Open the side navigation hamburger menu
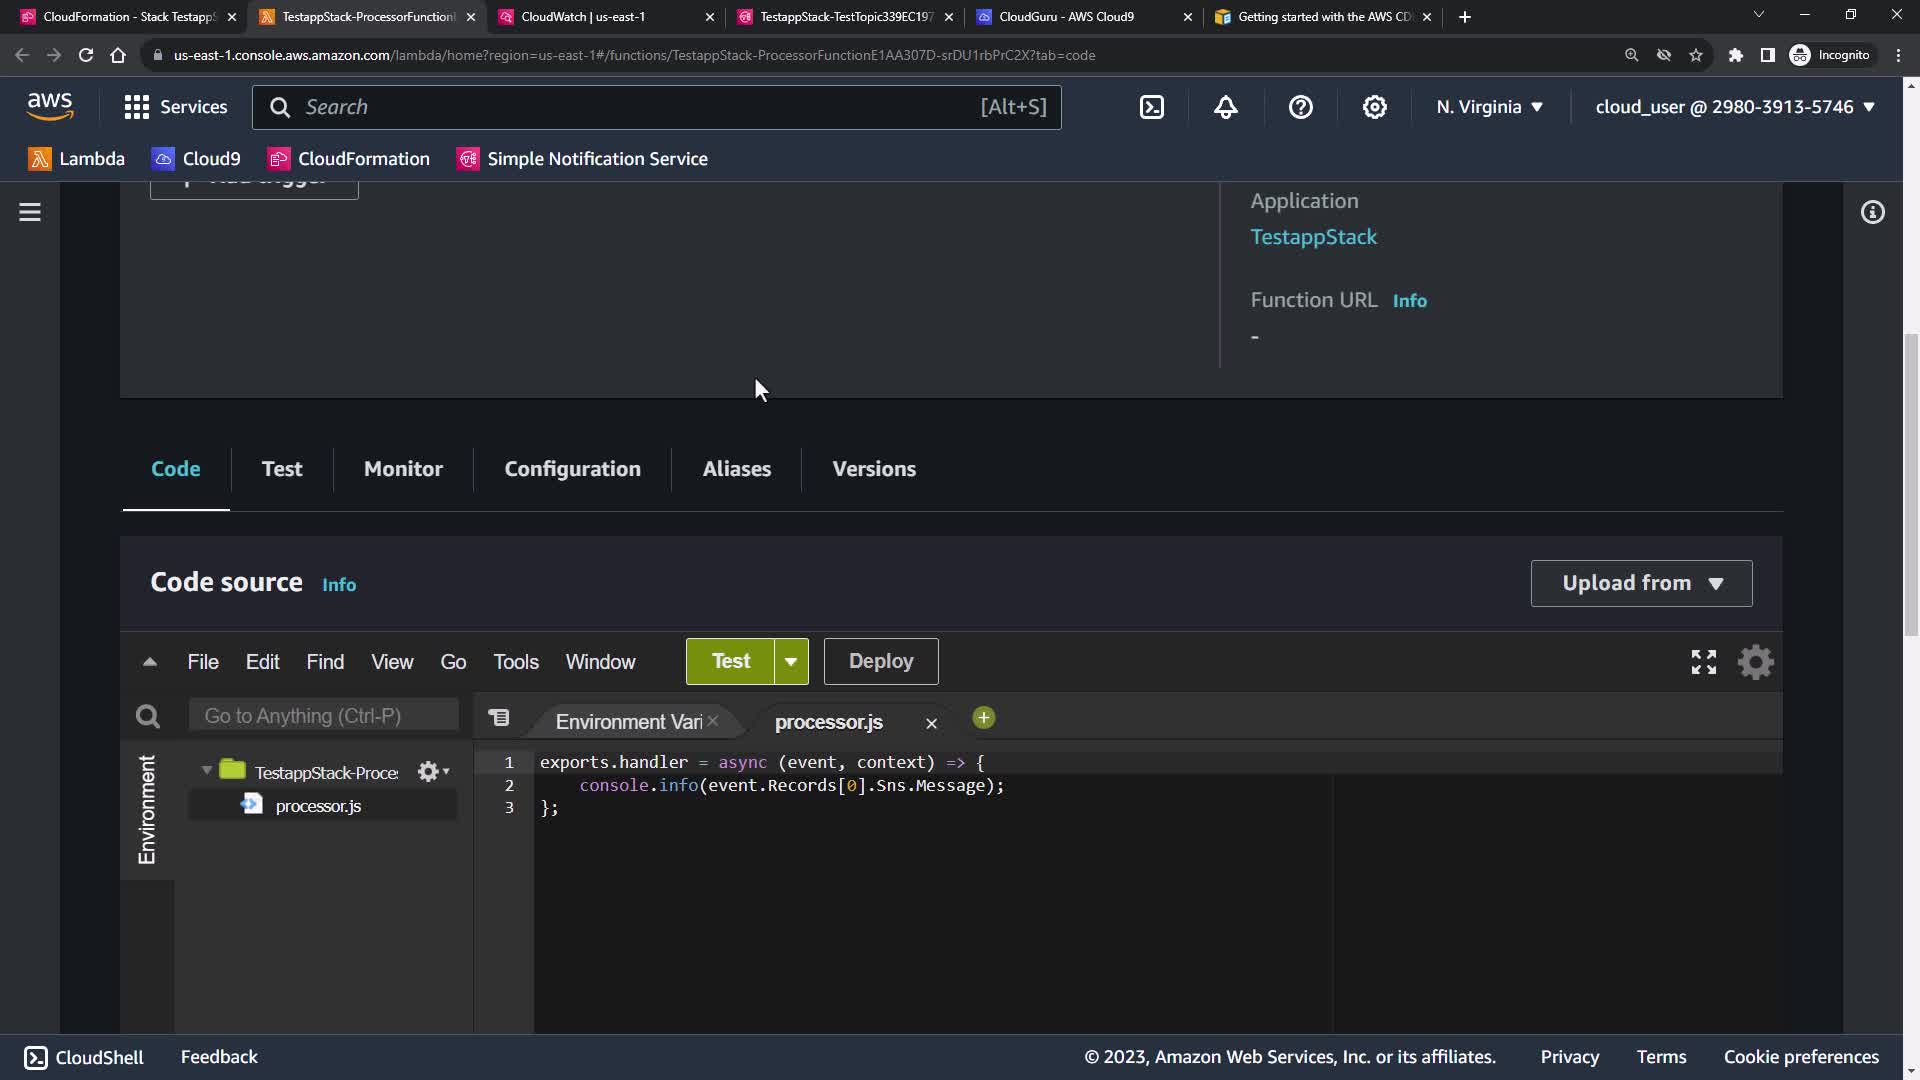 point(30,212)
